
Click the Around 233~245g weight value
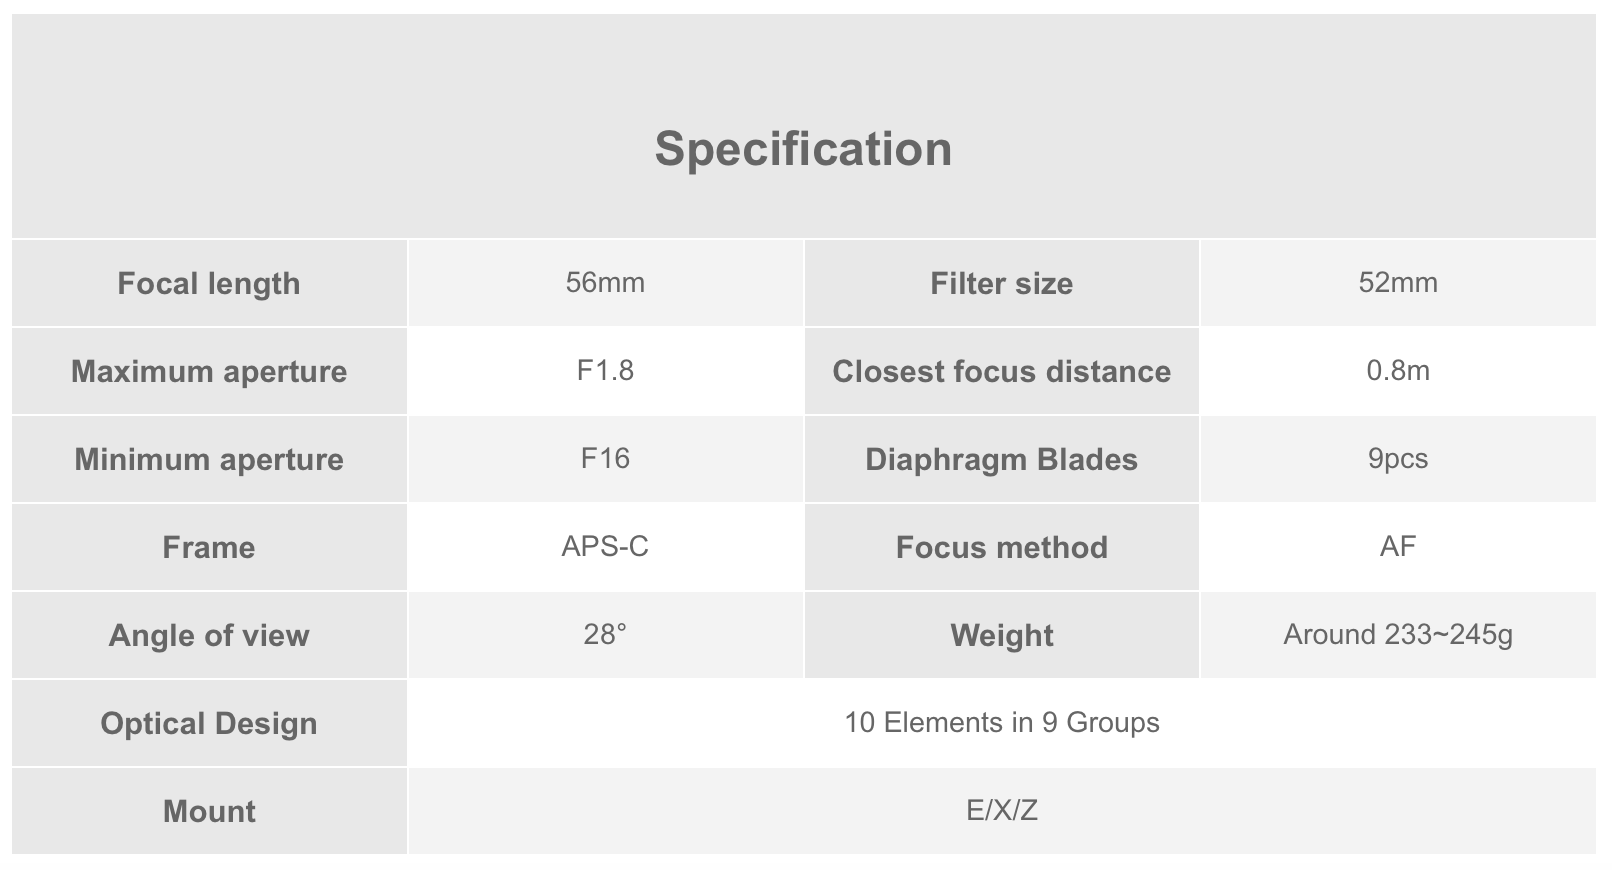click(x=1397, y=635)
